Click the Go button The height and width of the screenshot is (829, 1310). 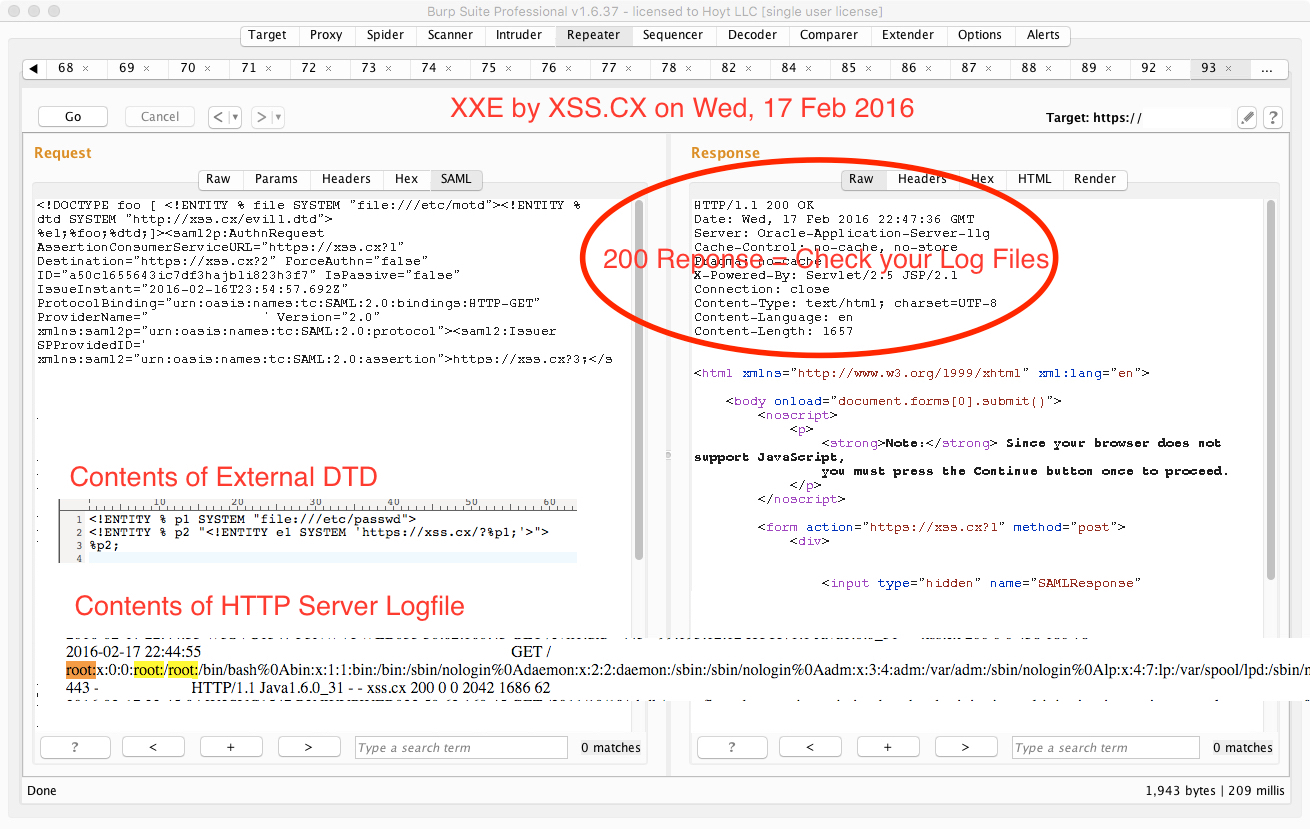(73, 117)
